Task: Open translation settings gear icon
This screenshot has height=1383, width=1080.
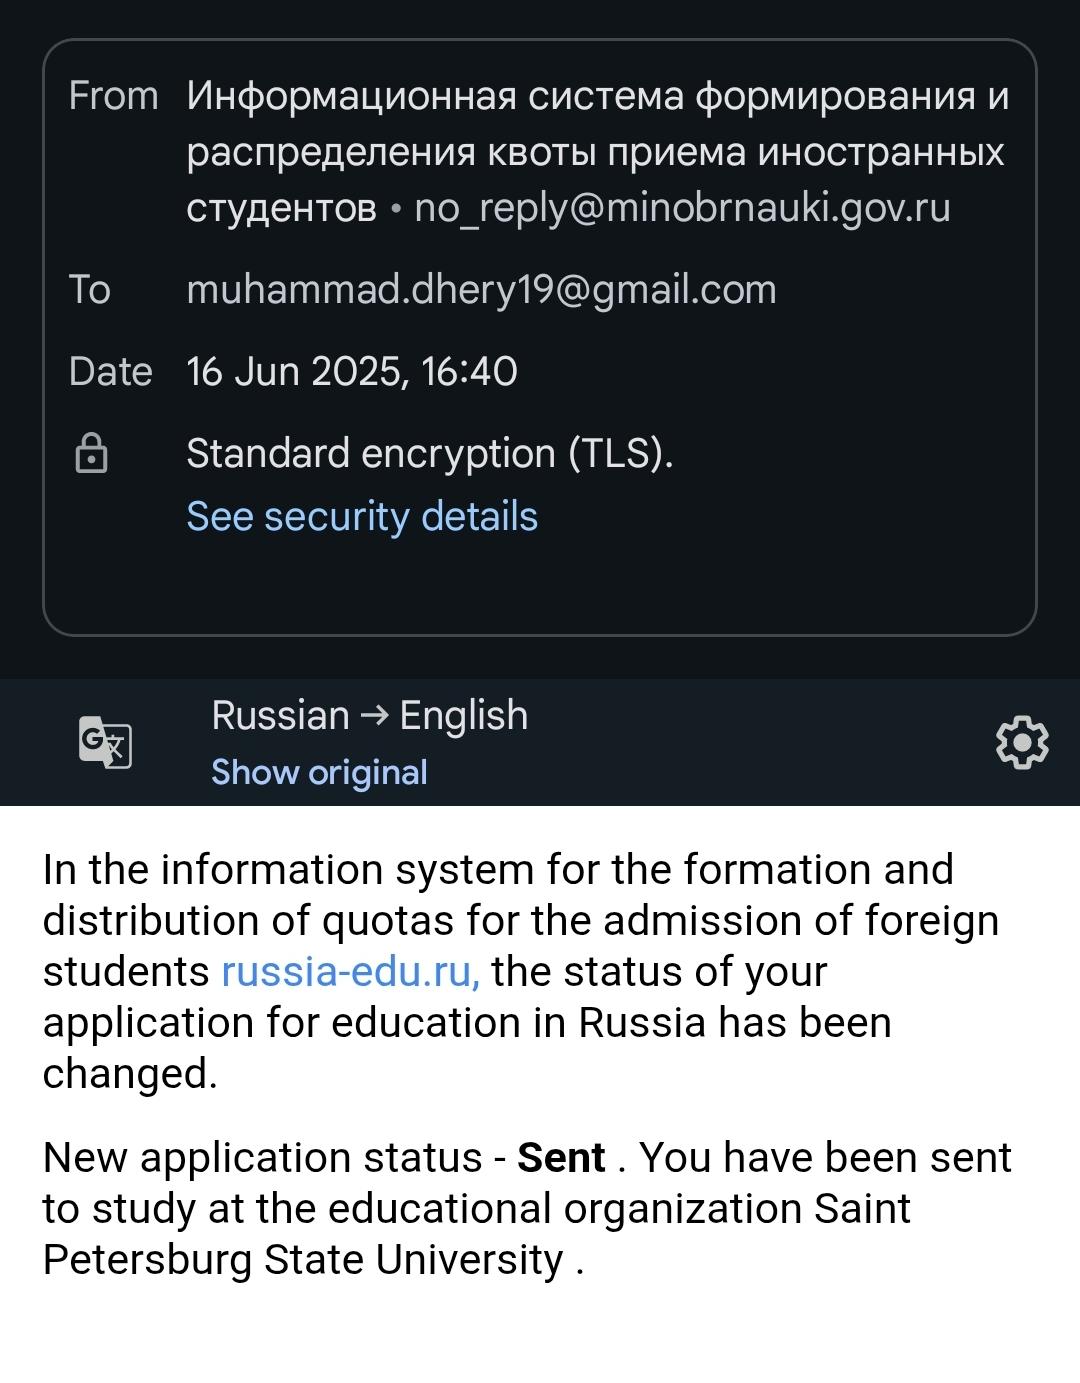Action: click(x=1021, y=742)
